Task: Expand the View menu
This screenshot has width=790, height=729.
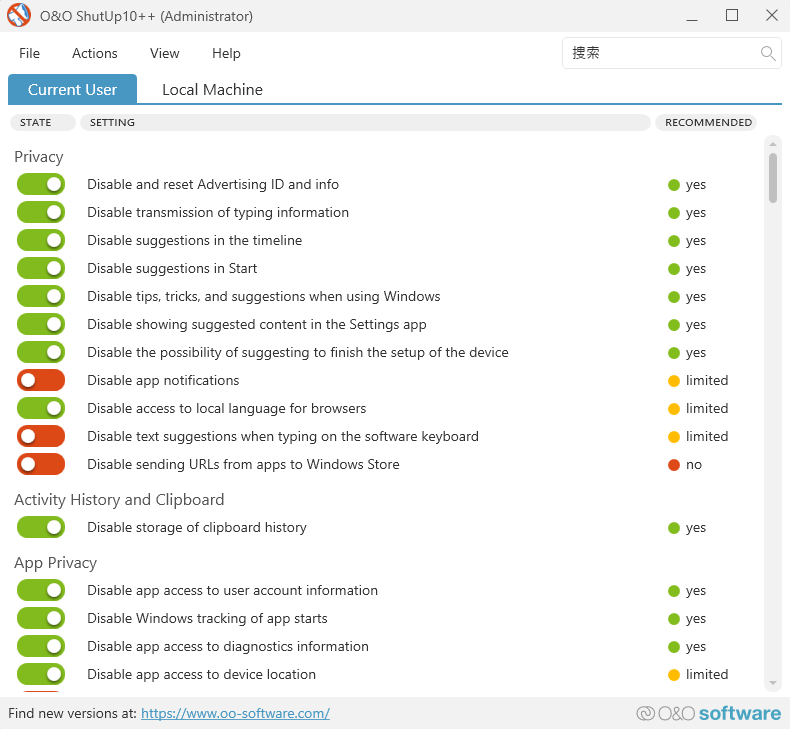Action: coord(164,54)
